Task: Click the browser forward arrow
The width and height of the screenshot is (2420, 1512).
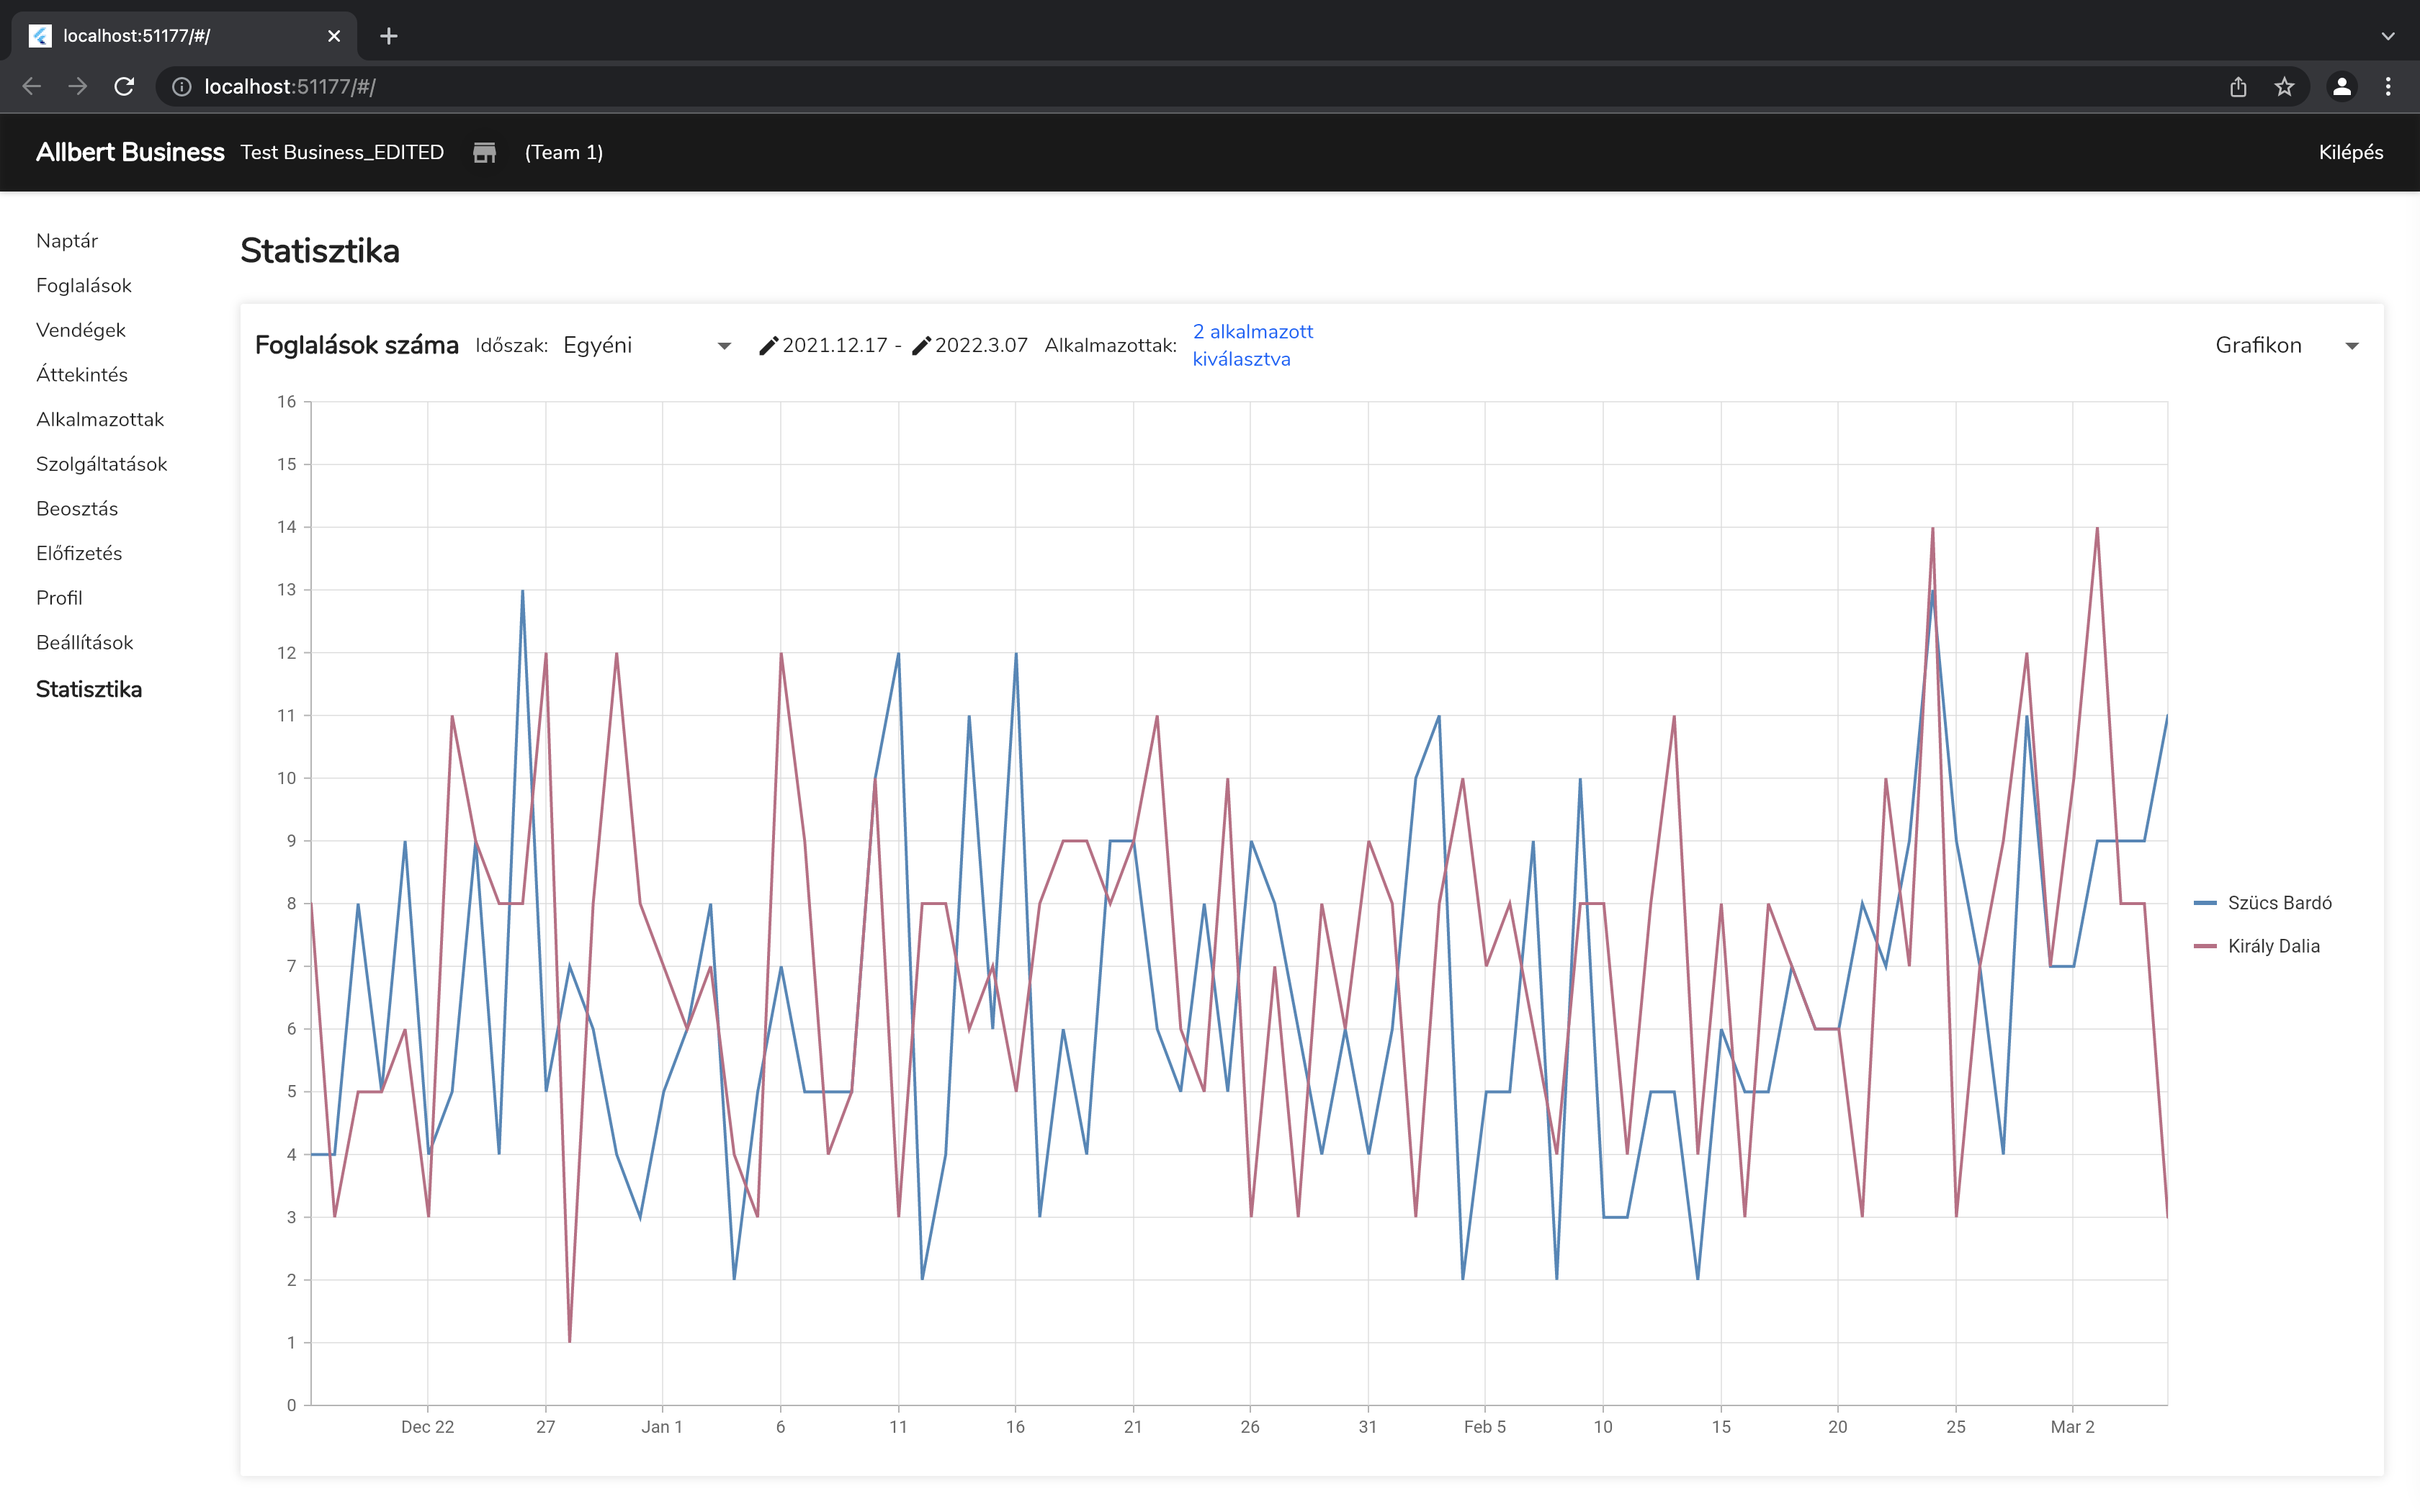Action: coord(77,87)
